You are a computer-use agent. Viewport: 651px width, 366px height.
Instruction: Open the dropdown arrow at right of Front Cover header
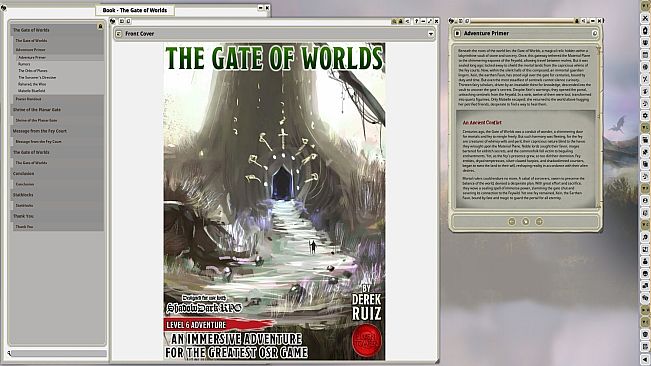pyautogui.click(x=431, y=34)
